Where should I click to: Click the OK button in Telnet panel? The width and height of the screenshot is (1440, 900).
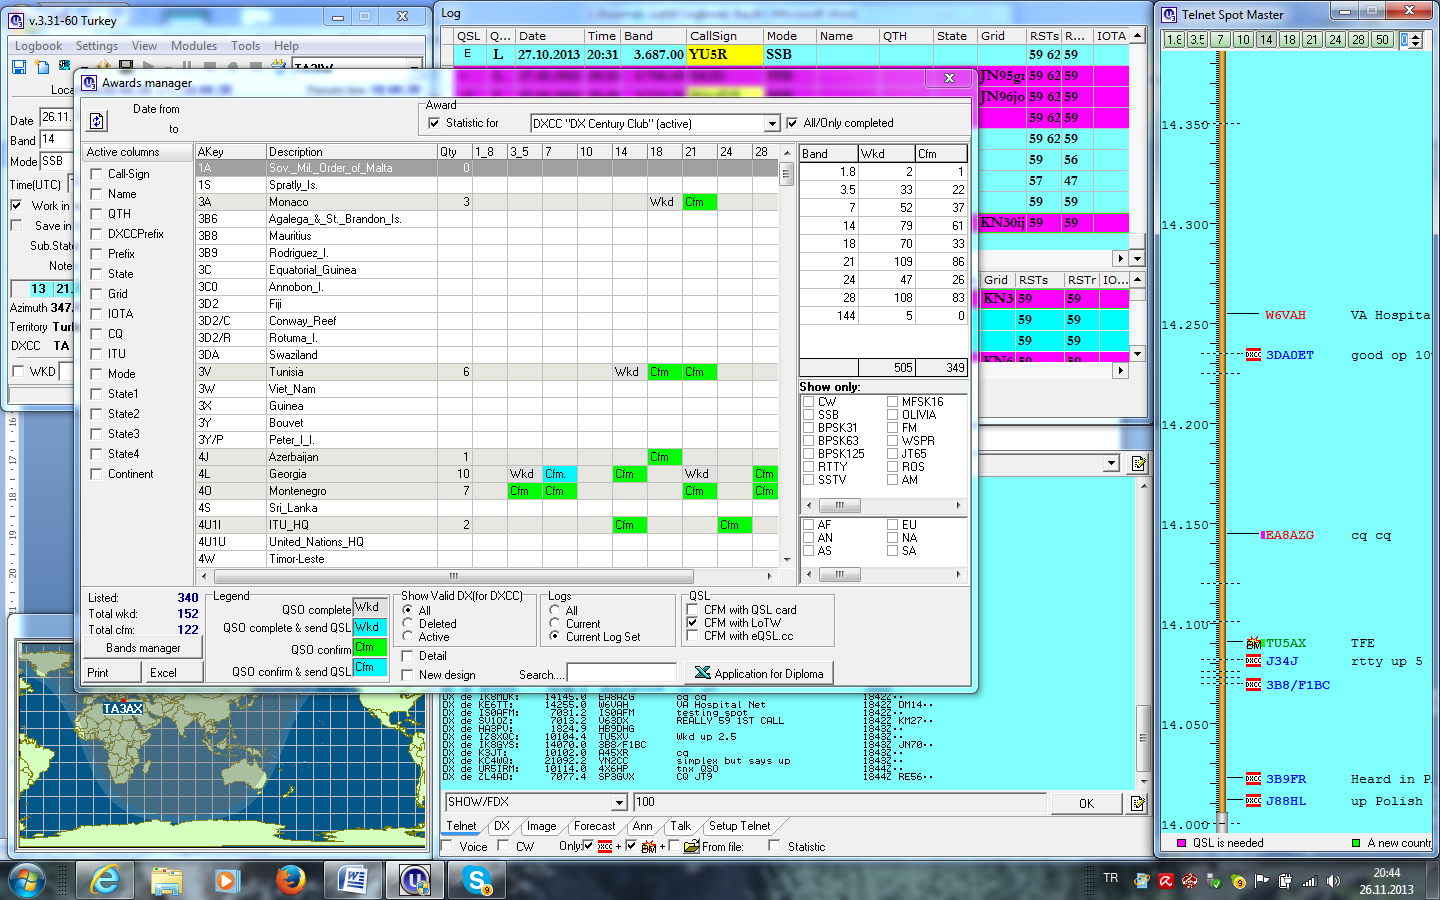point(1087,803)
